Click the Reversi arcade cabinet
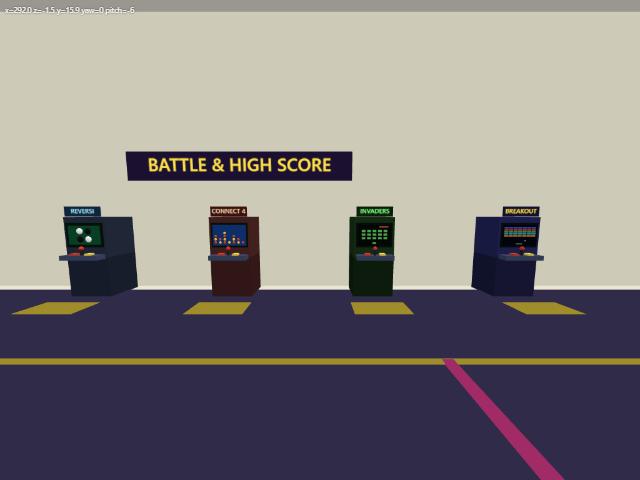640x480 pixels. coord(98,251)
